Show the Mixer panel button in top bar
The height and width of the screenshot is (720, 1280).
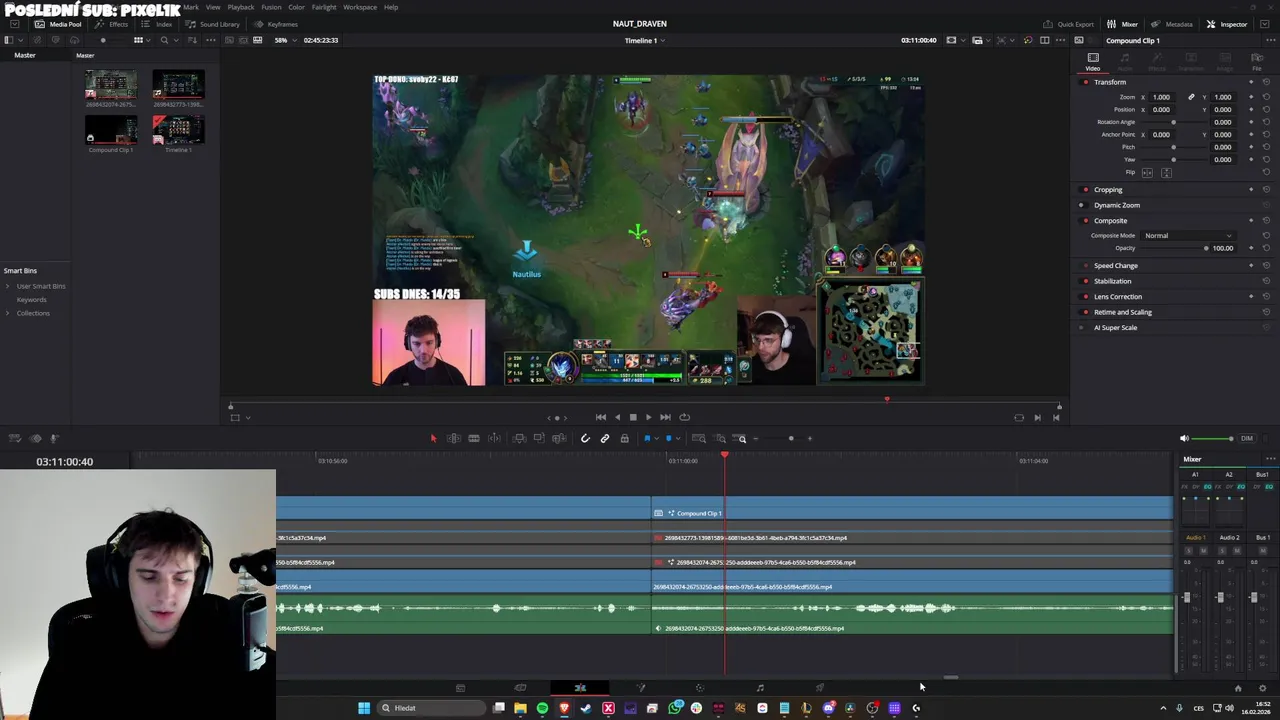(1123, 24)
